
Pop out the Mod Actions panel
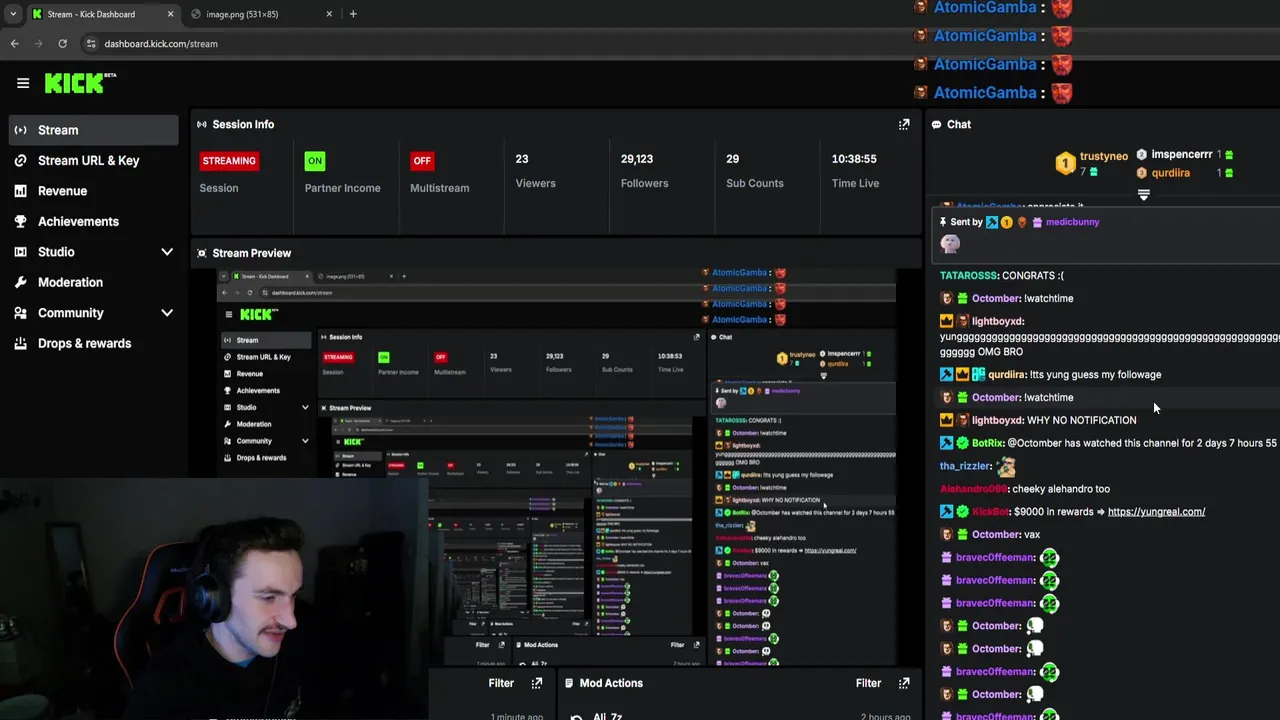point(904,683)
